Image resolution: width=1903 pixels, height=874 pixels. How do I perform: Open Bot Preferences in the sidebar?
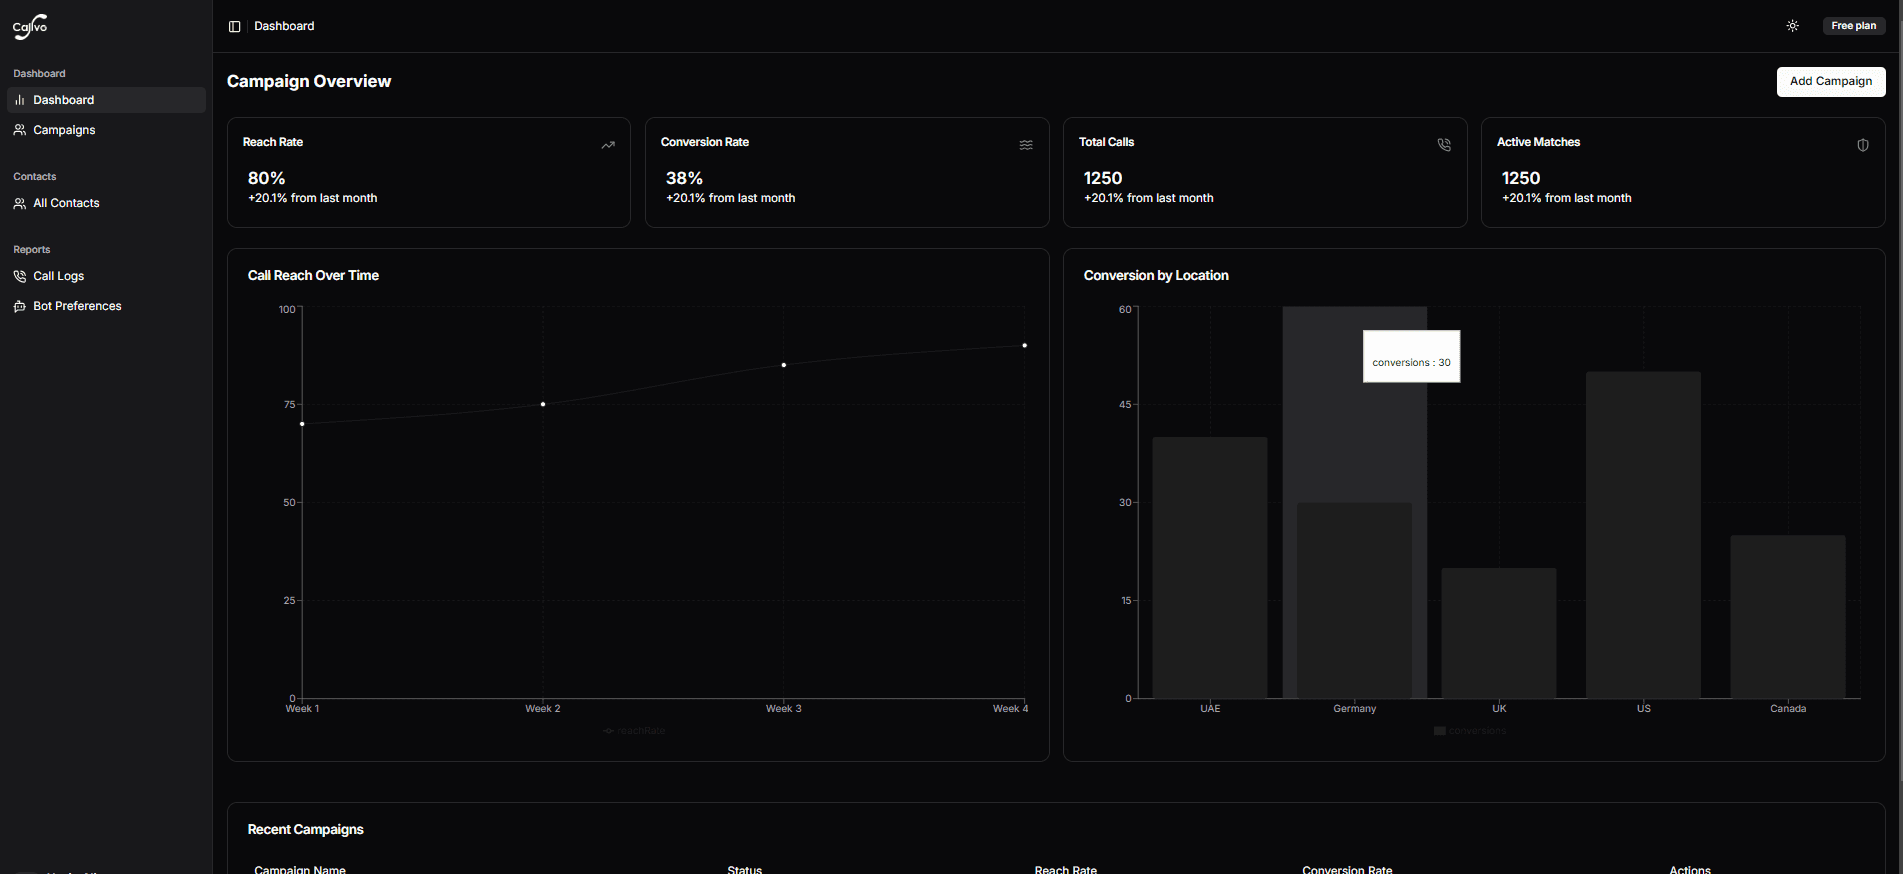tap(106, 306)
